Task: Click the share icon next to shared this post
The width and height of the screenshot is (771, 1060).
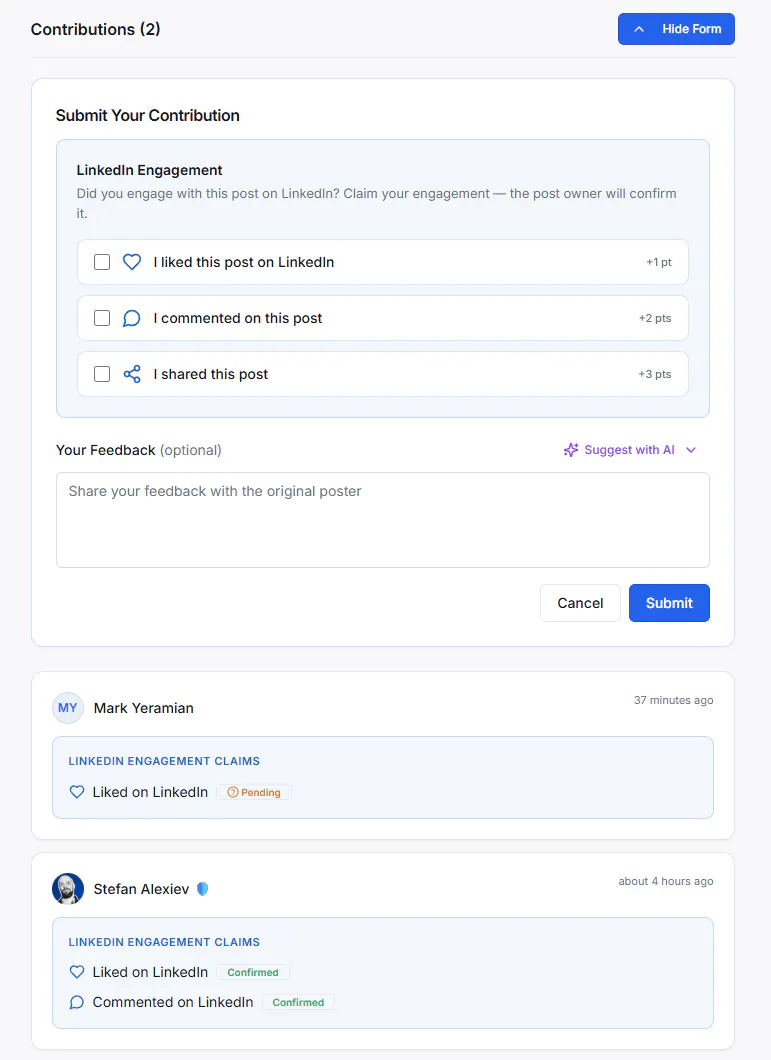Action: tap(132, 374)
